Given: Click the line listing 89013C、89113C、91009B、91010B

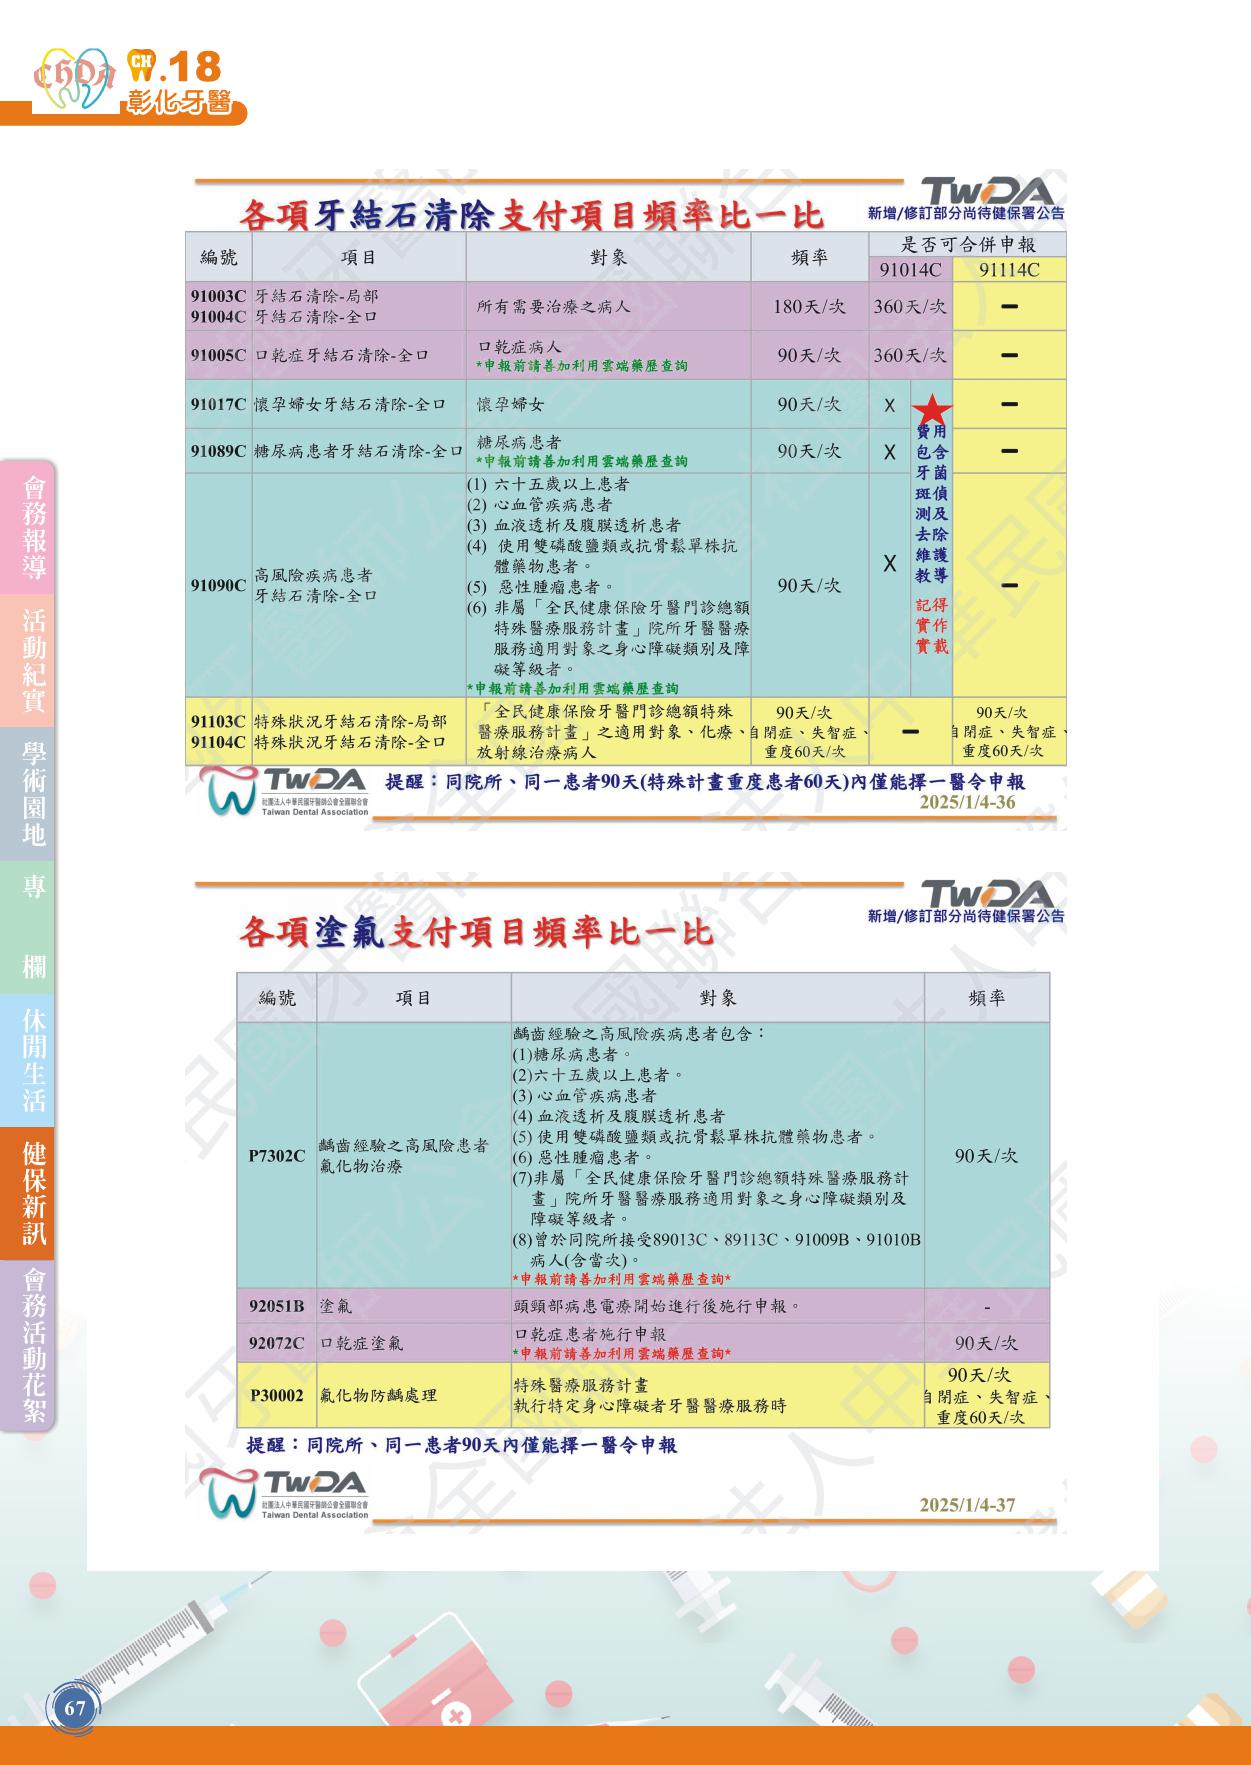Looking at the screenshot, I should (717, 1240).
